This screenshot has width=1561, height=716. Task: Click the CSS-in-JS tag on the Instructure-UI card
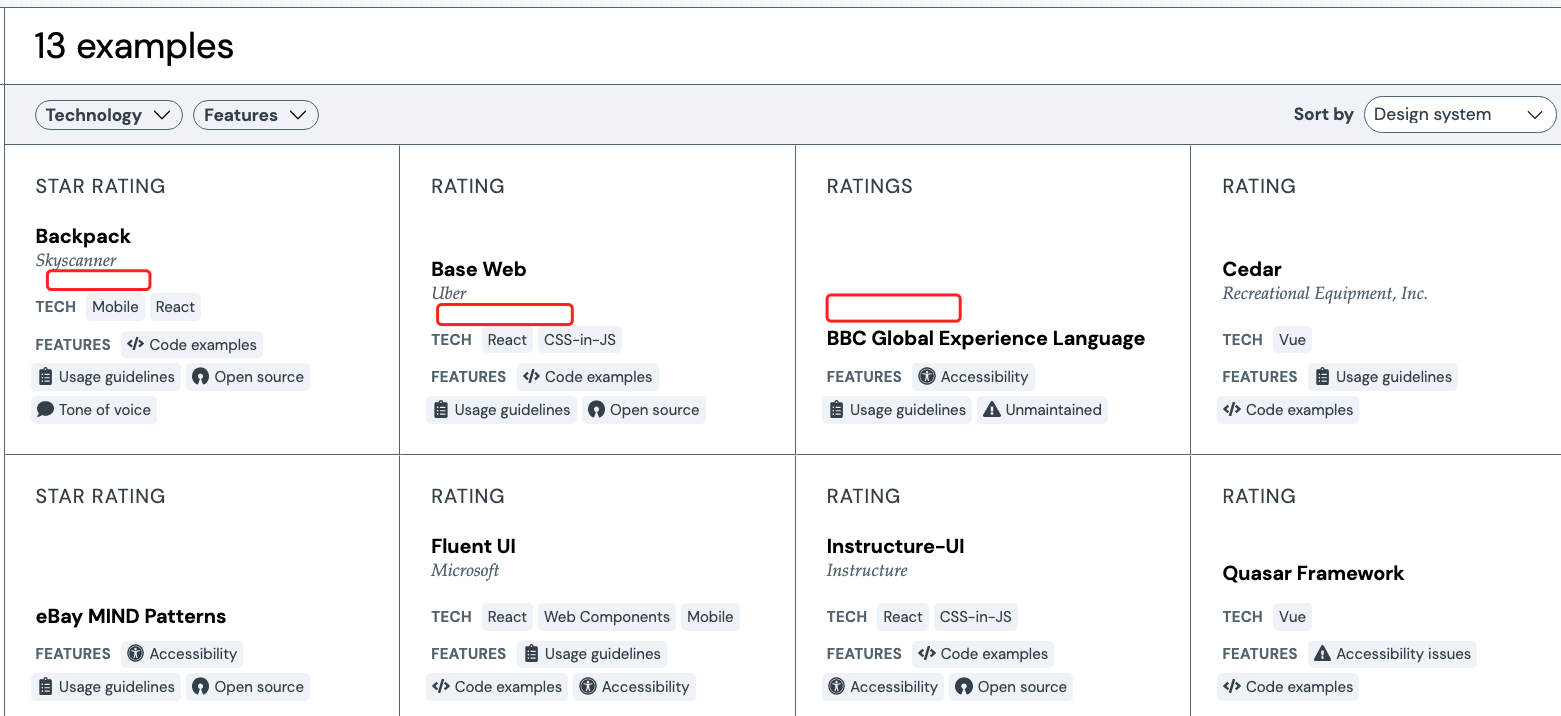click(x=976, y=617)
